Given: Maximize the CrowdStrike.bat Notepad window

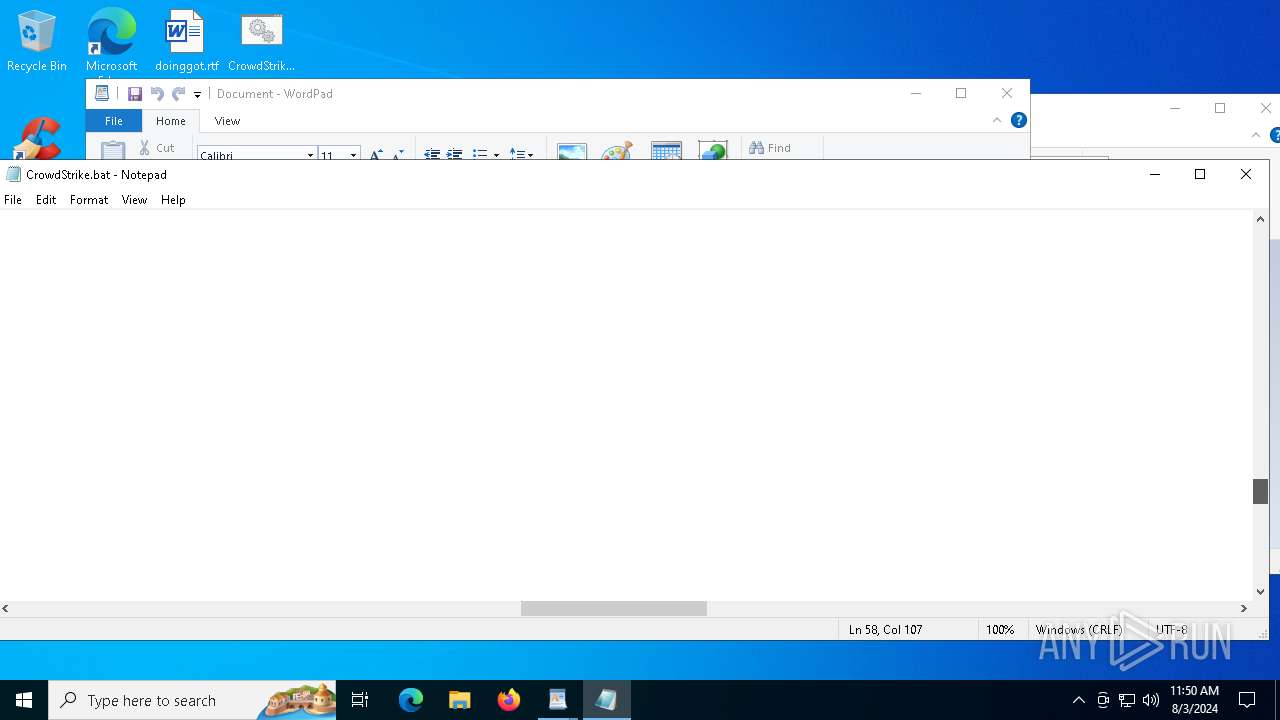Looking at the screenshot, I should coord(1200,174).
